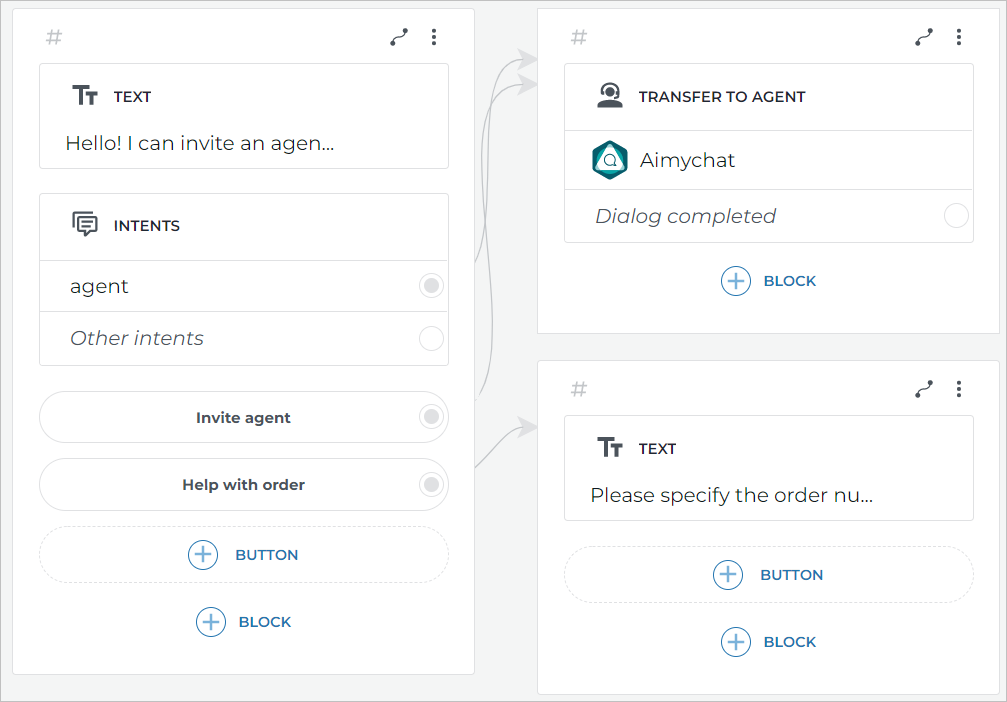Select the 'Help with order' button
The height and width of the screenshot is (702, 1007).
point(243,484)
